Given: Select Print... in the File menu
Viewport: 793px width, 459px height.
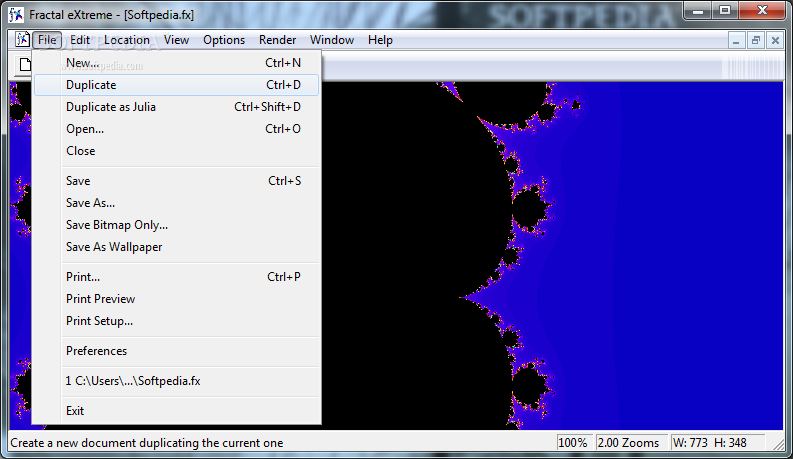Looking at the screenshot, I should tap(177, 277).
